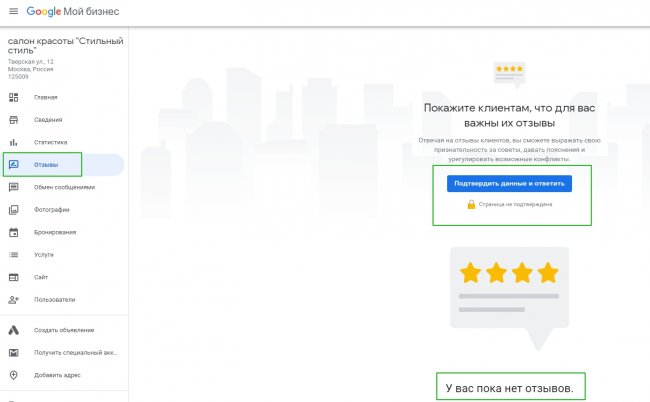
Task: Click the Сведения storefront icon
Action: (14, 119)
